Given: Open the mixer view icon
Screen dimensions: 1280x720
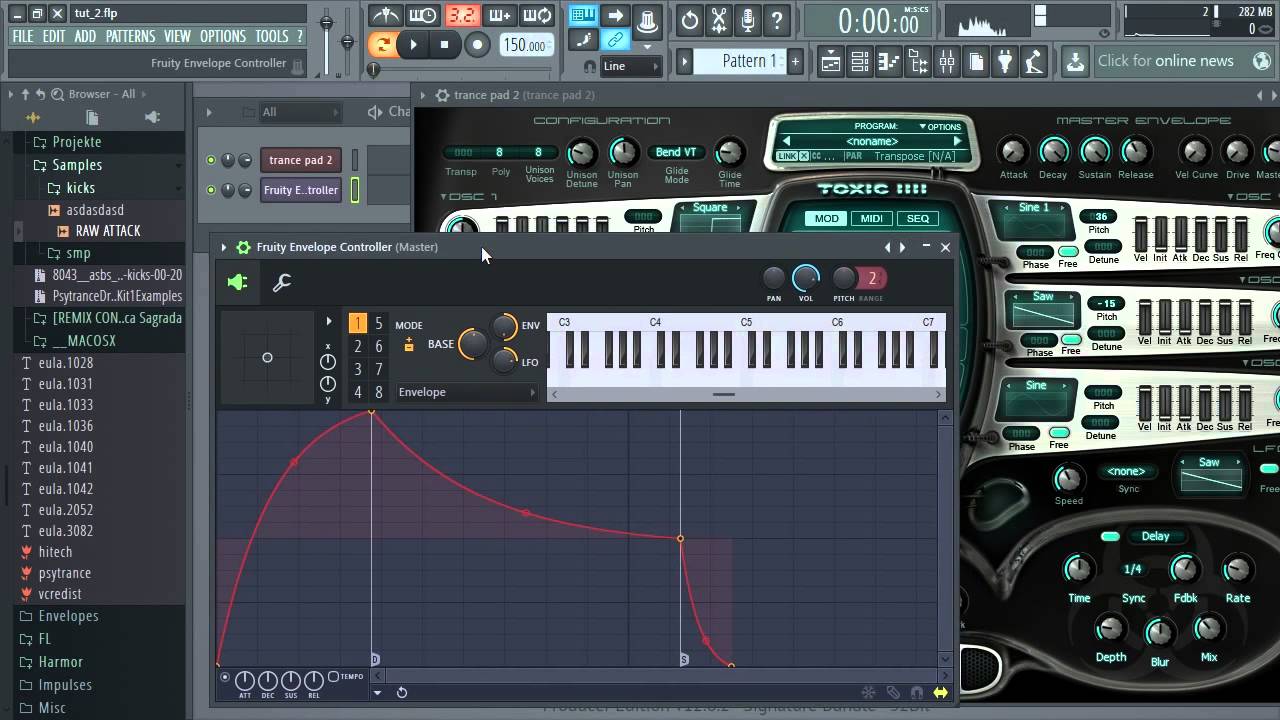Looking at the screenshot, I should [946, 62].
